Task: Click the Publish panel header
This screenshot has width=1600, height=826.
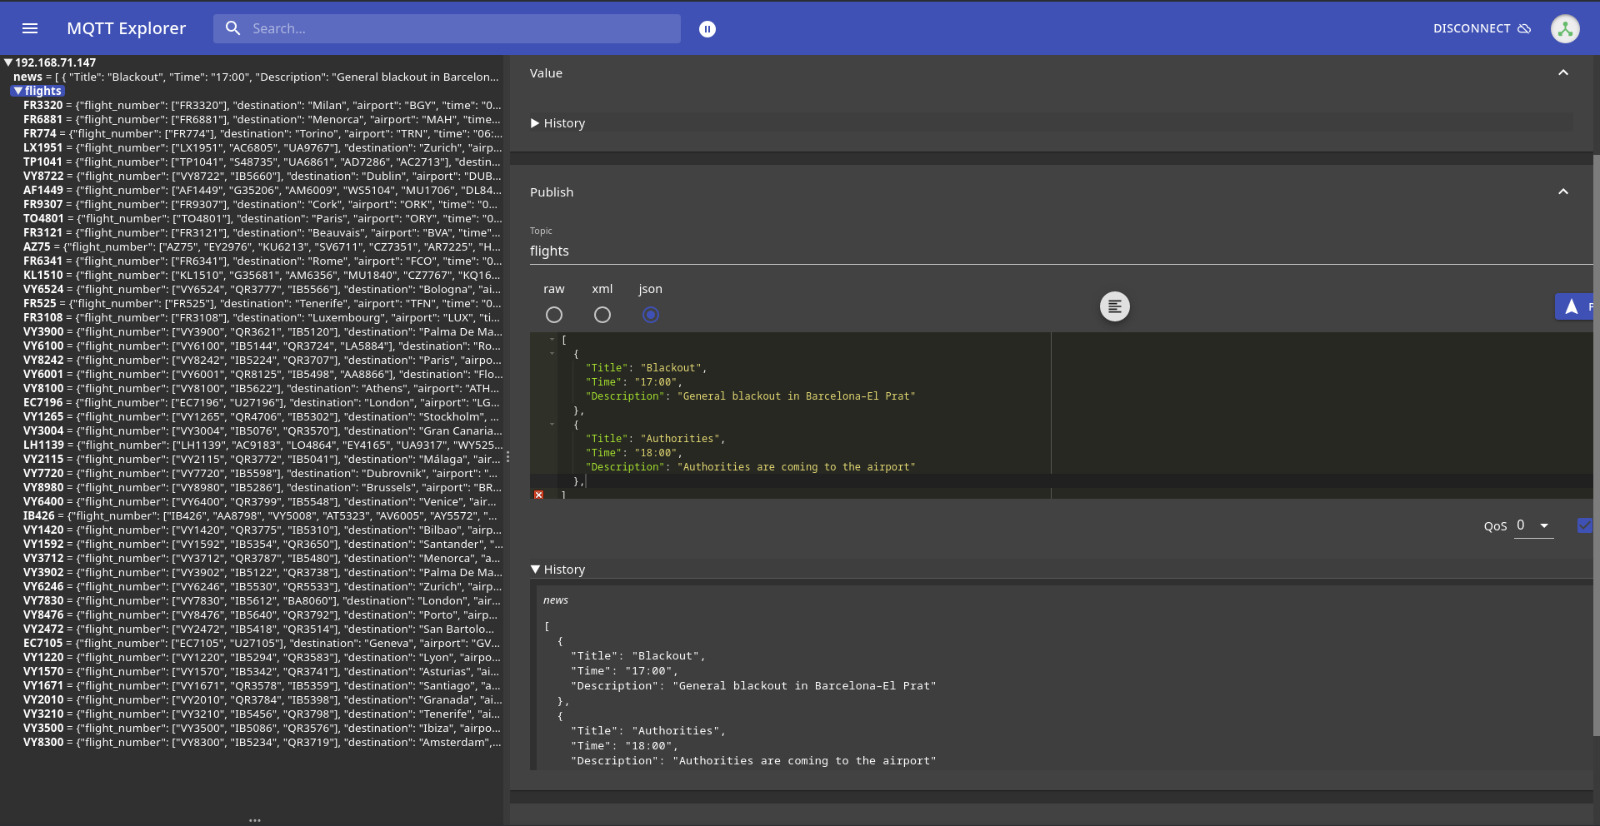Action: click(1051, 192)
